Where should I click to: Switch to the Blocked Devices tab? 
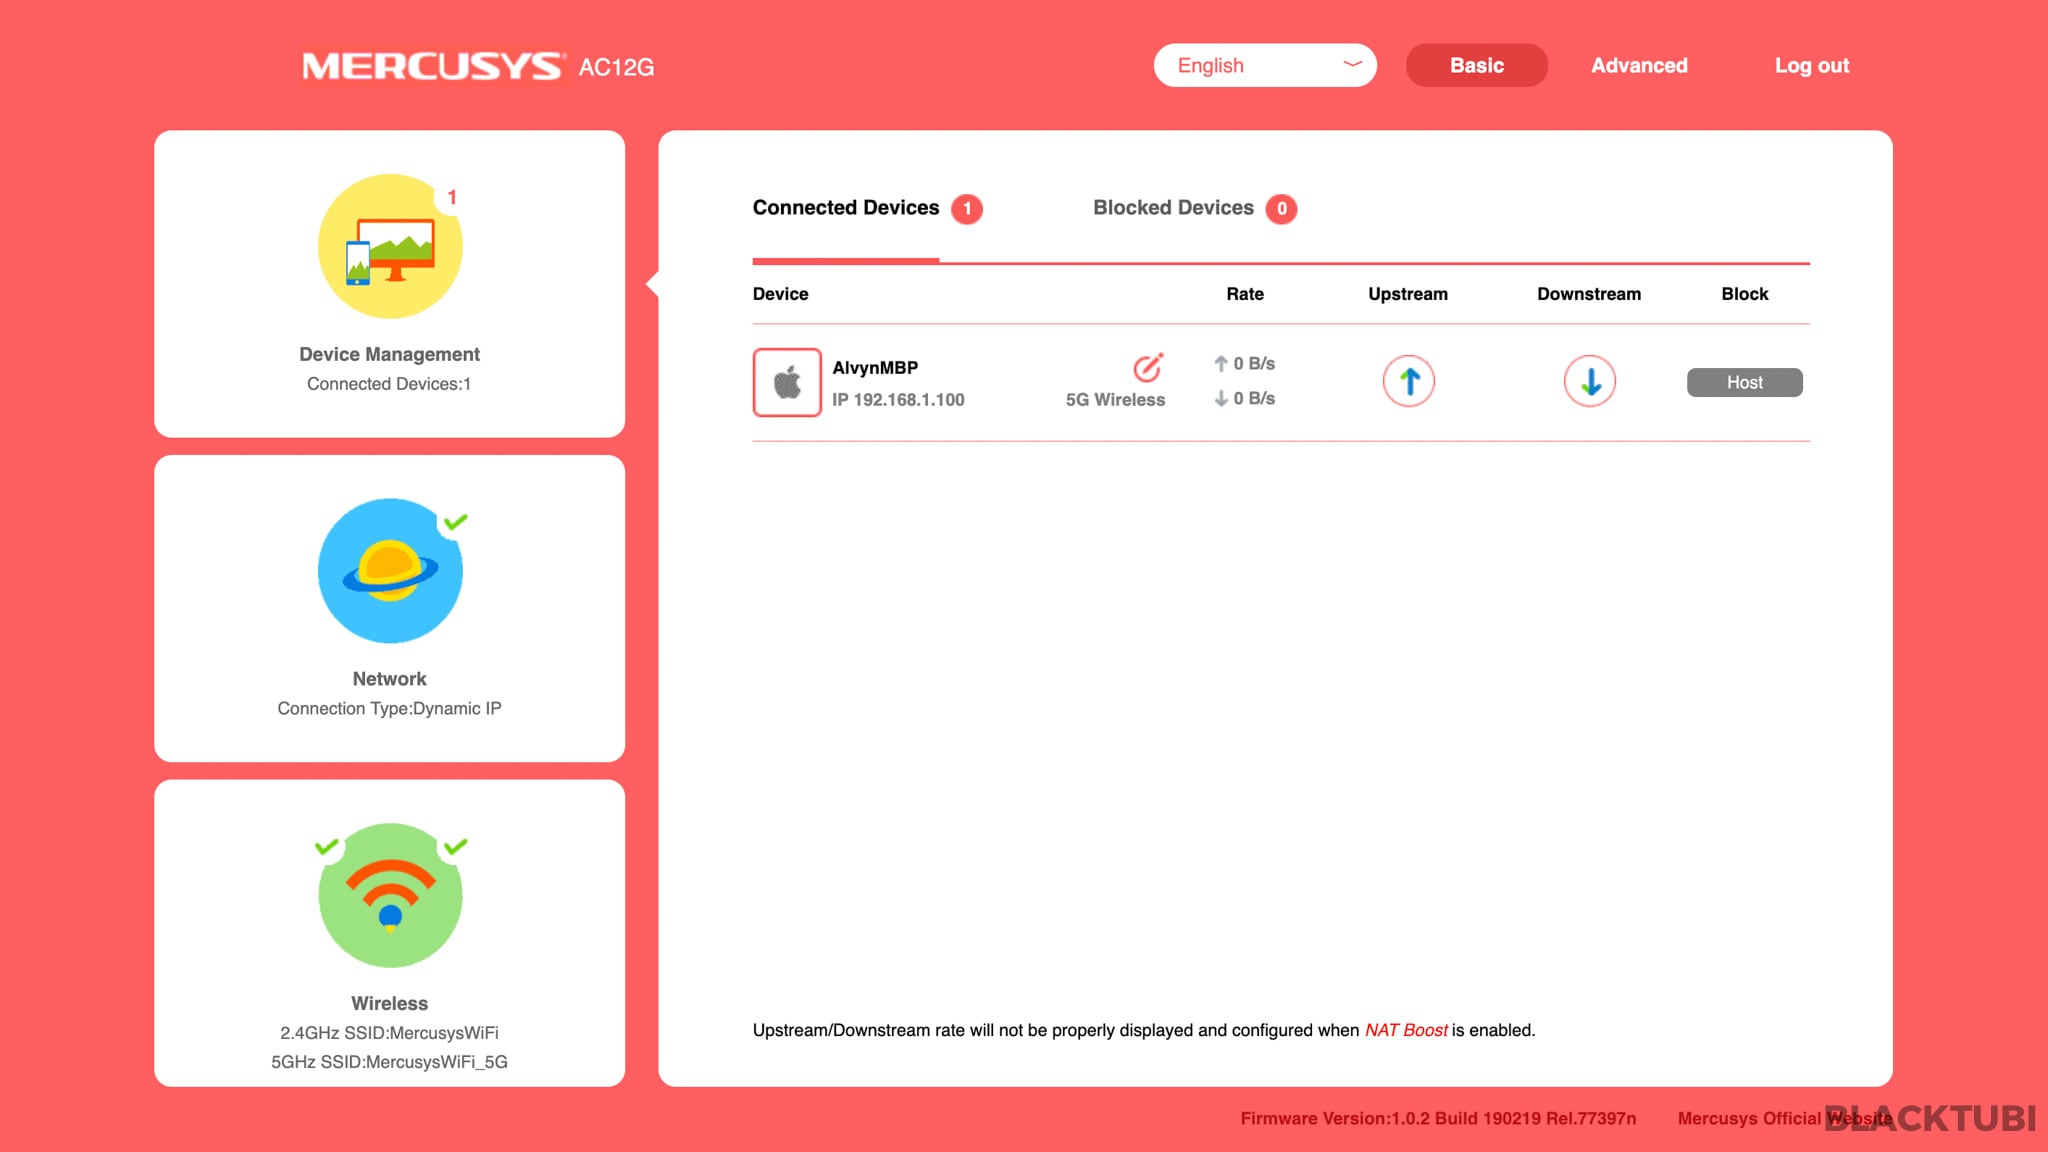pos(1173,208)
